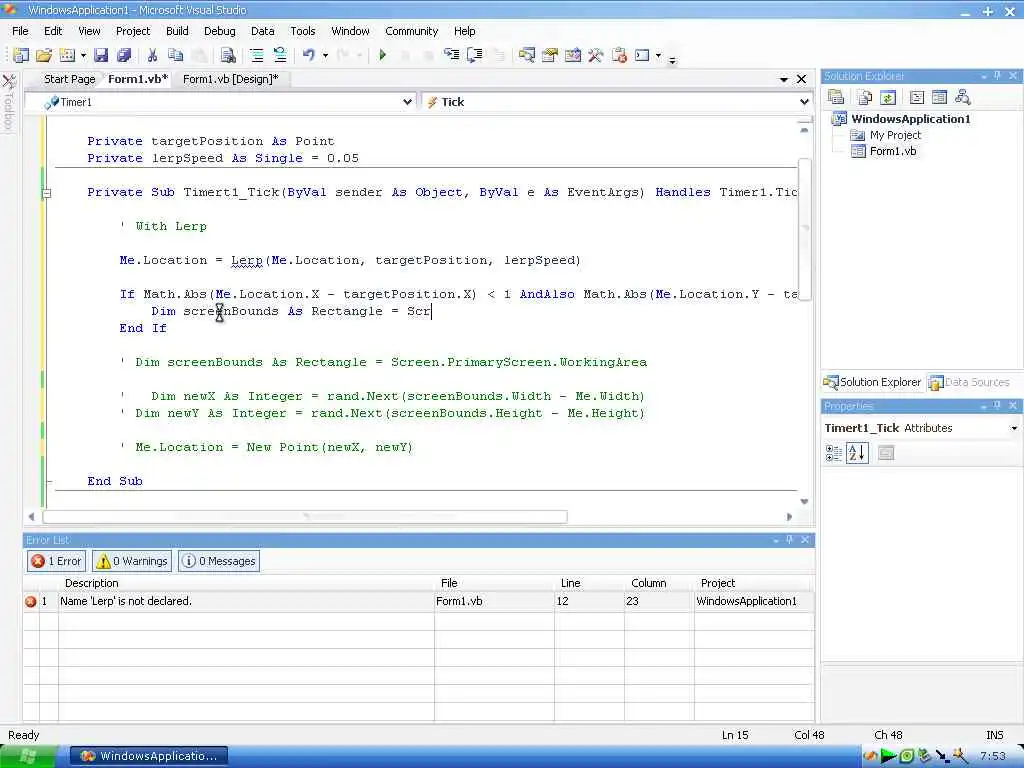Switch to the Start Page tab
1024x768 pixels.
[69, 79]
